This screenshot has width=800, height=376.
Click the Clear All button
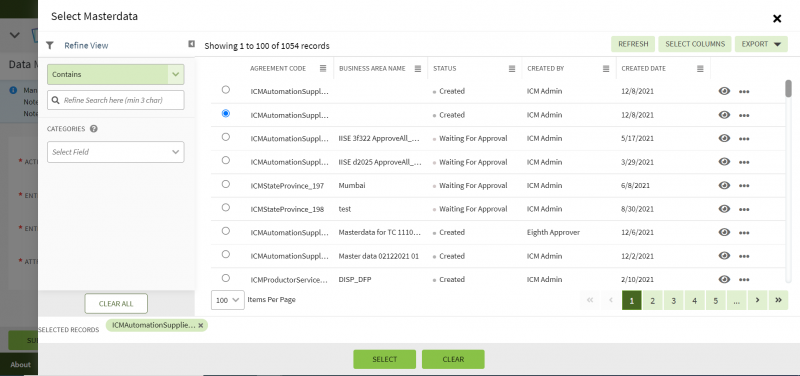tap(116, 304)
